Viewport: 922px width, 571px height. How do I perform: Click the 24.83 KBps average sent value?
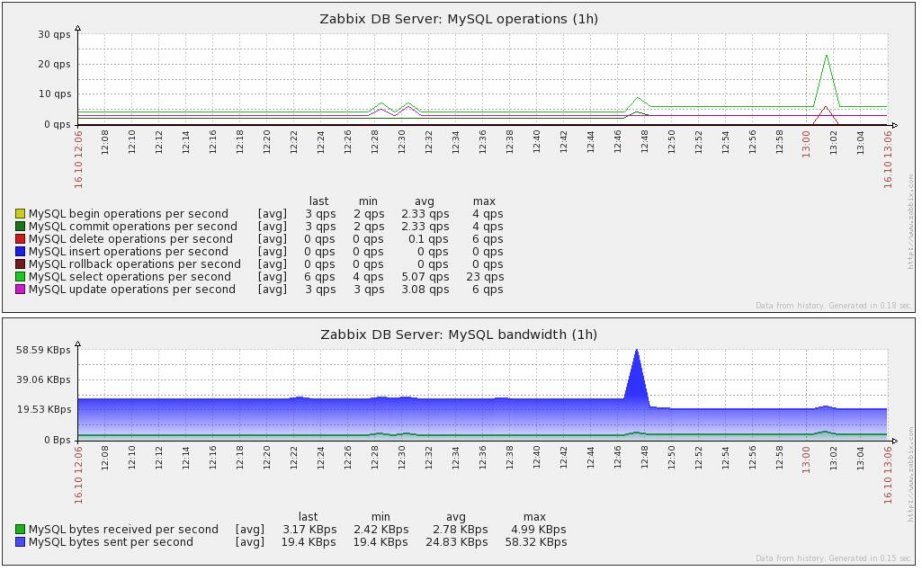coord(457,542)
